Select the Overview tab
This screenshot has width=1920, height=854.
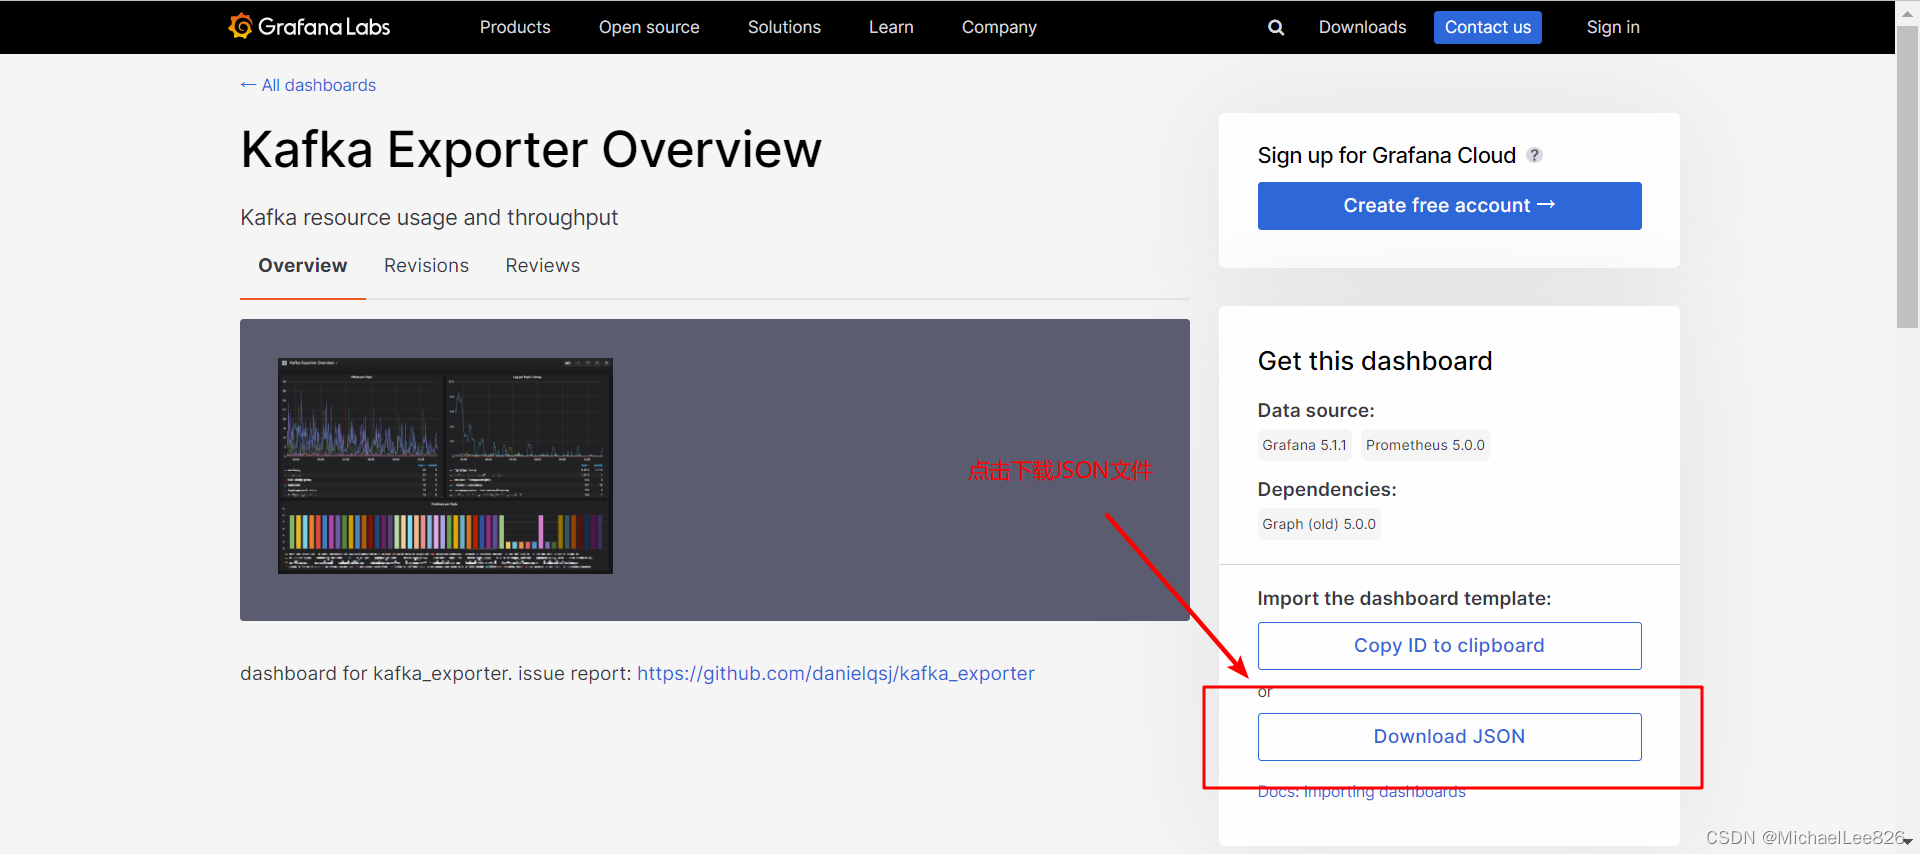[303, 265]
